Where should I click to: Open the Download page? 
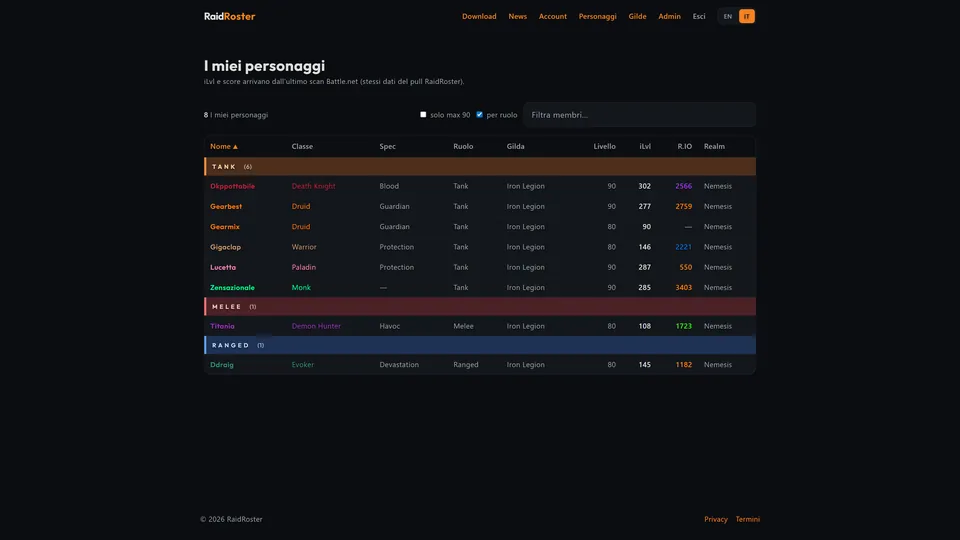479,17
